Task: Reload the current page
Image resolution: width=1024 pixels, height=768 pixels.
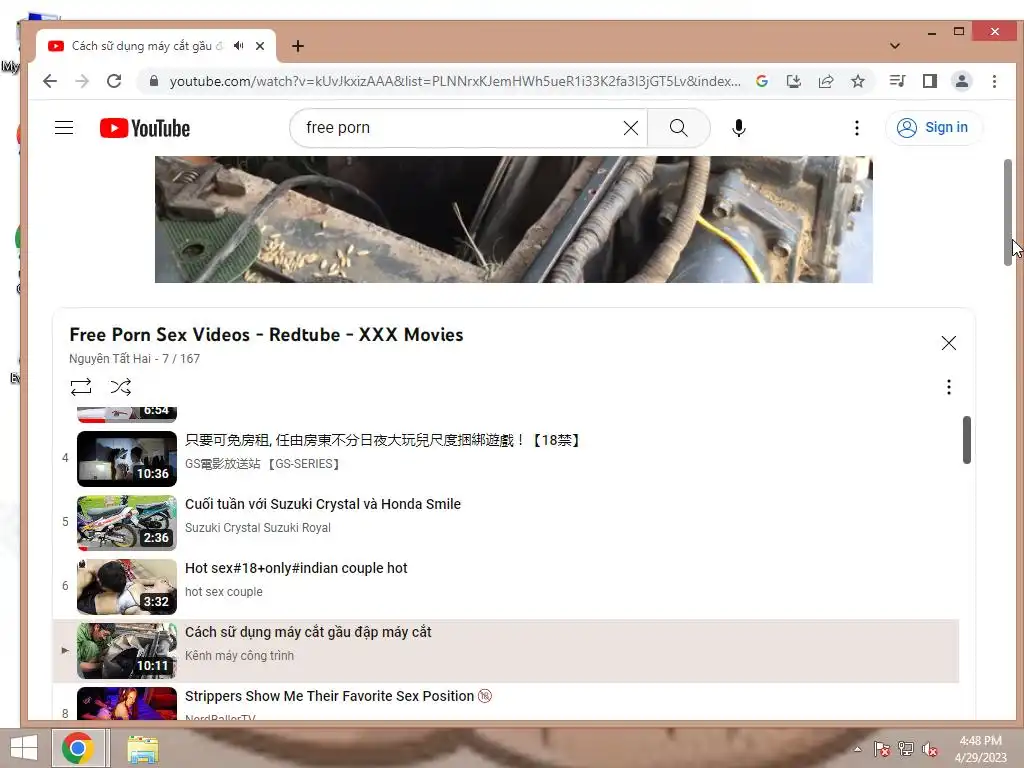Action: (114, 81)
